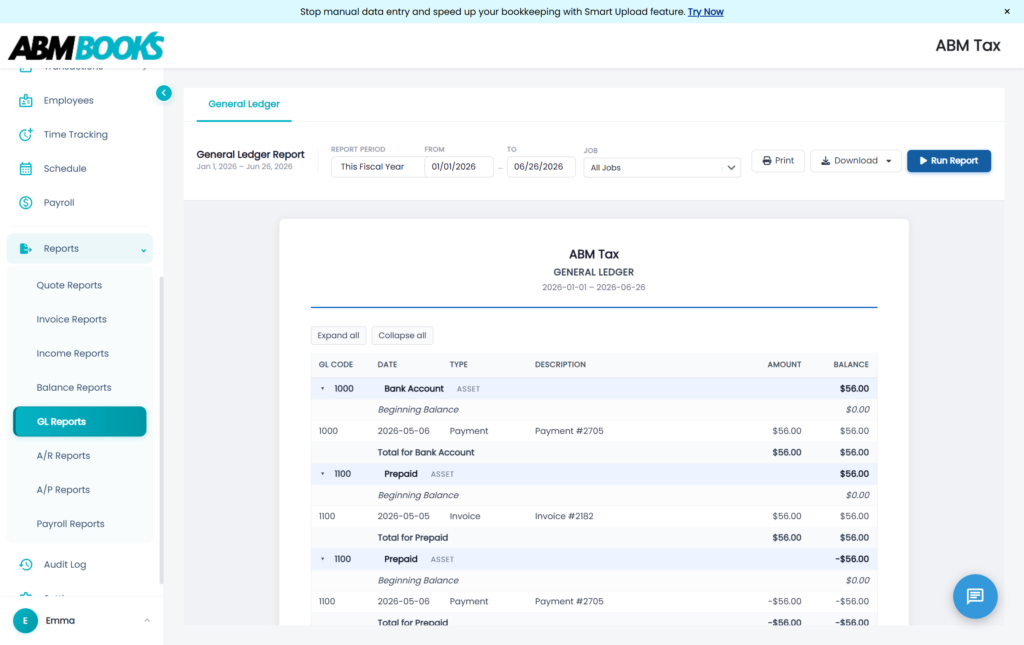Click Collapse all button
This screenshot has height=645, width=1024.
[402, 336]
